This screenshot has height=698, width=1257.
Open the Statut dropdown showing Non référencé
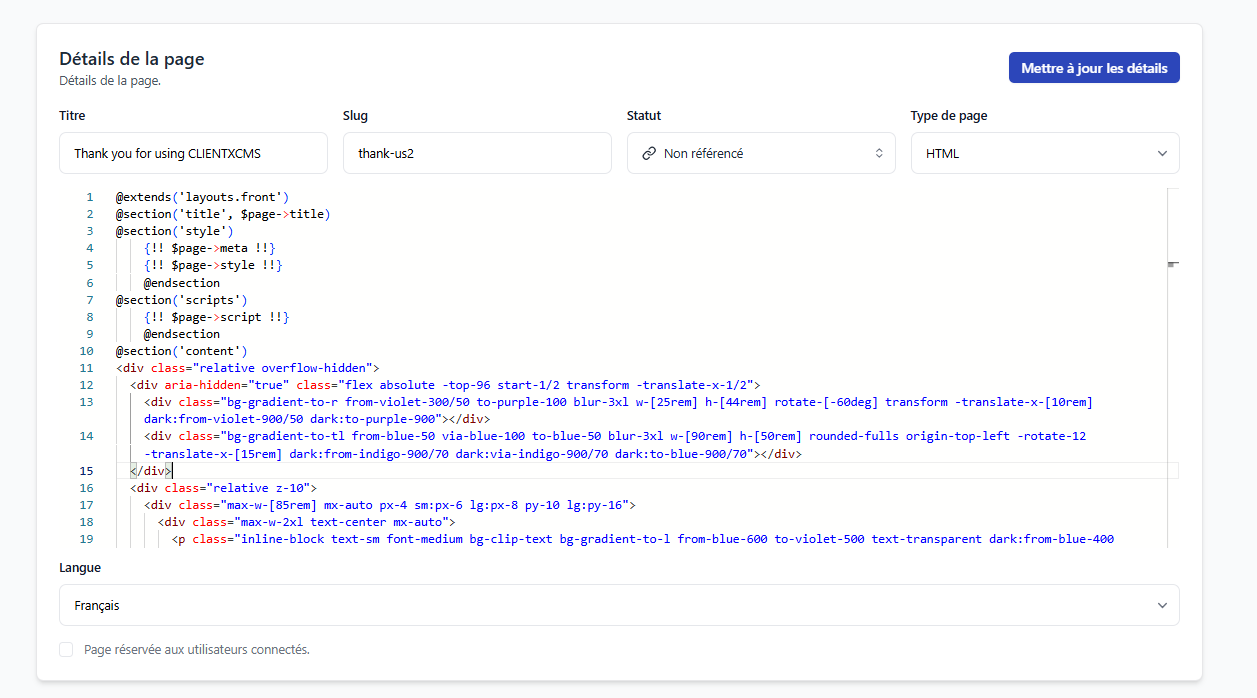pos(760,152)
